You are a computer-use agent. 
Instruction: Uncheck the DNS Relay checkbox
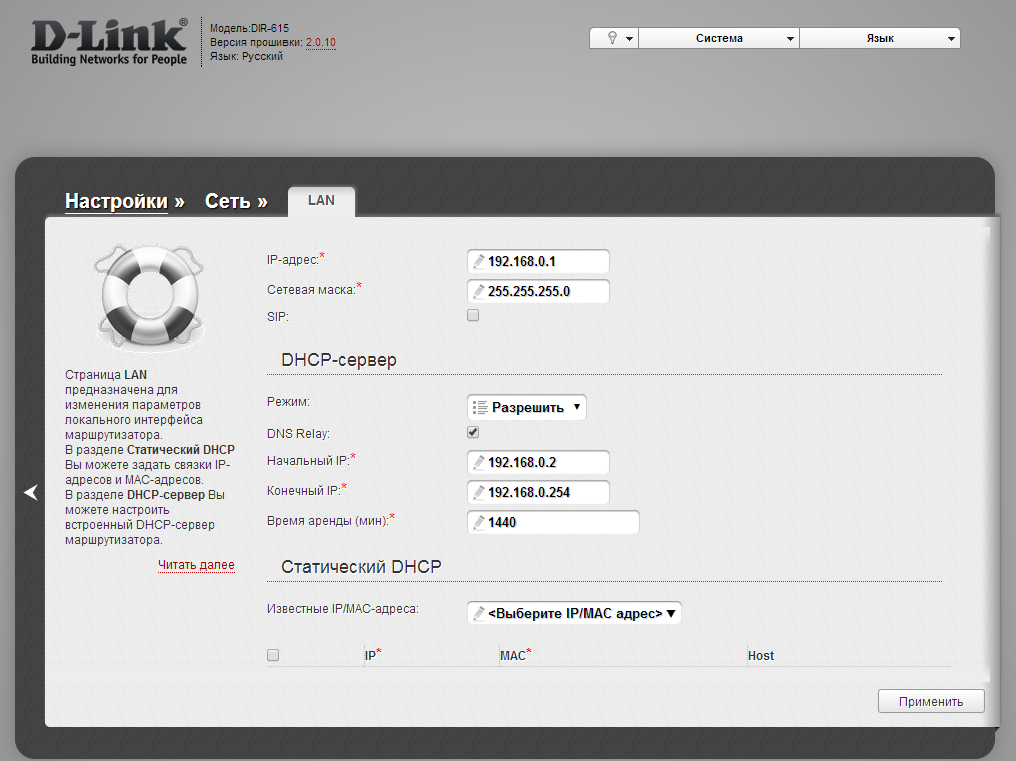point(473,433)
